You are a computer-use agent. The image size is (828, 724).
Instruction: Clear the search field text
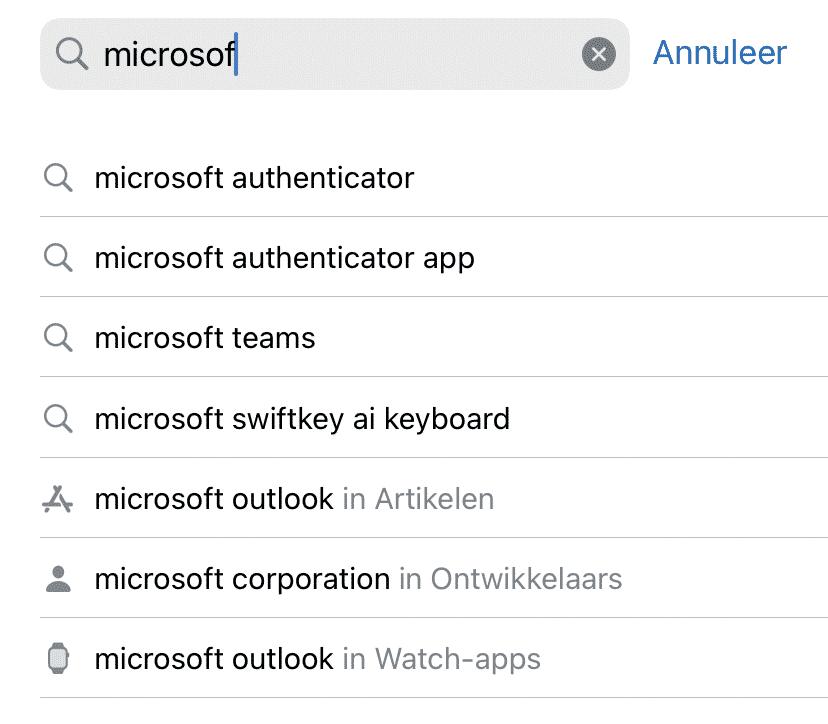coord(598,54)
